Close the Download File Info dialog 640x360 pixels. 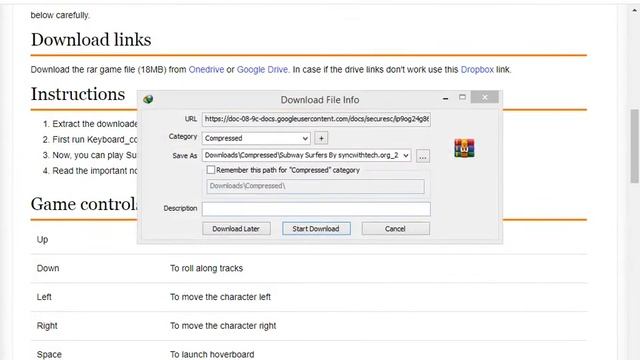(484, 98)
